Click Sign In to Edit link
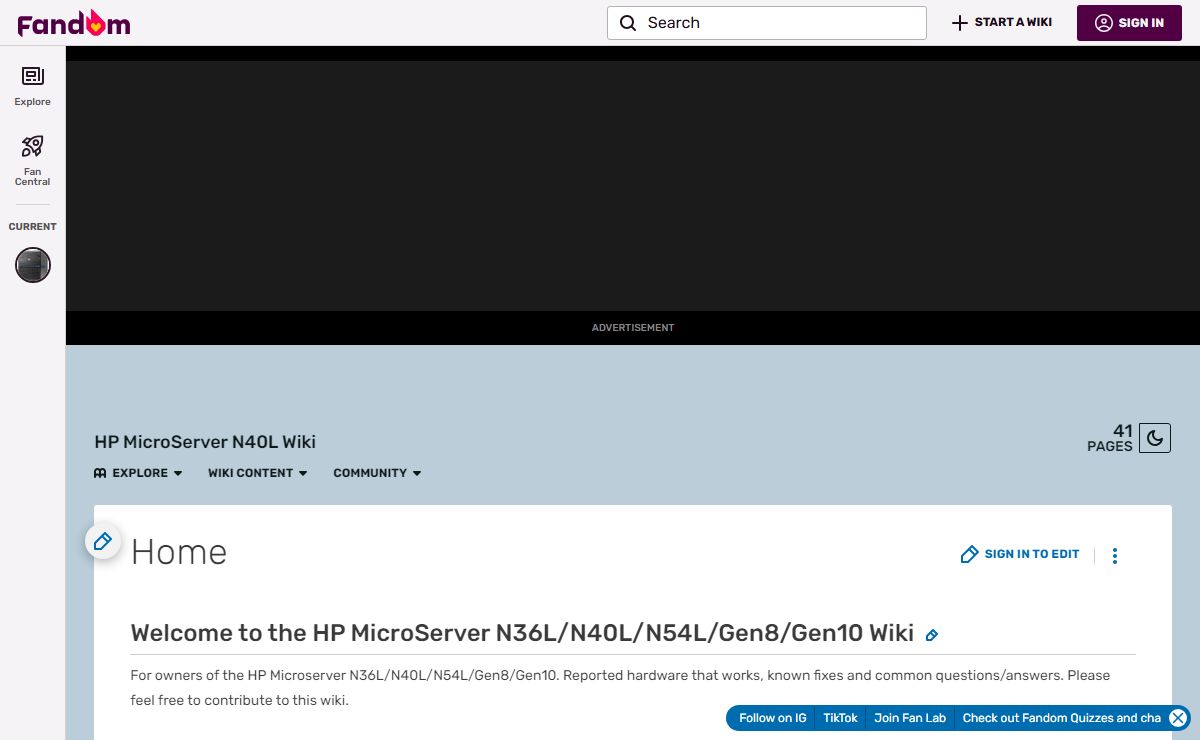The image size is (1200, 740). click(1020, 554)
